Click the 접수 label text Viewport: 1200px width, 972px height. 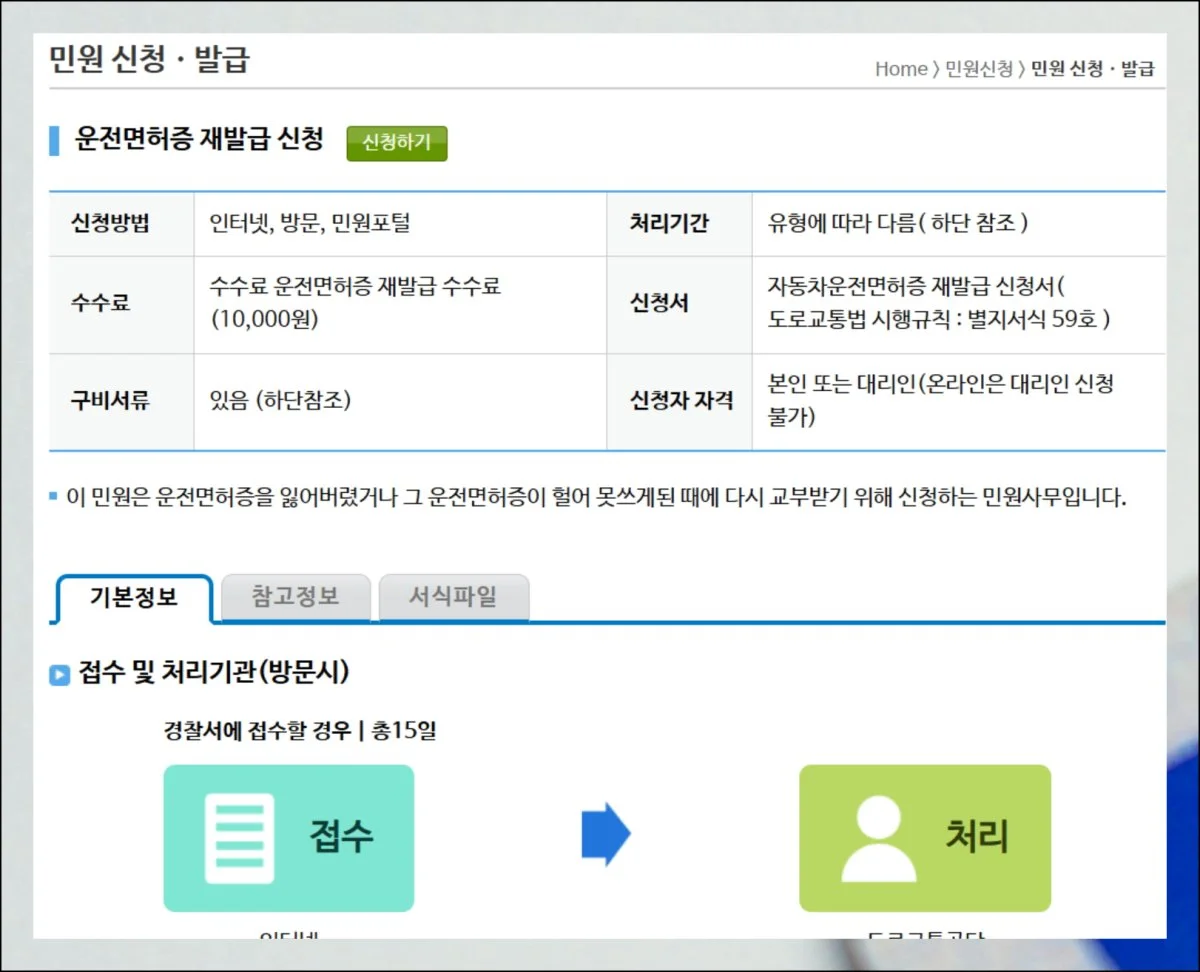point(341,836)
